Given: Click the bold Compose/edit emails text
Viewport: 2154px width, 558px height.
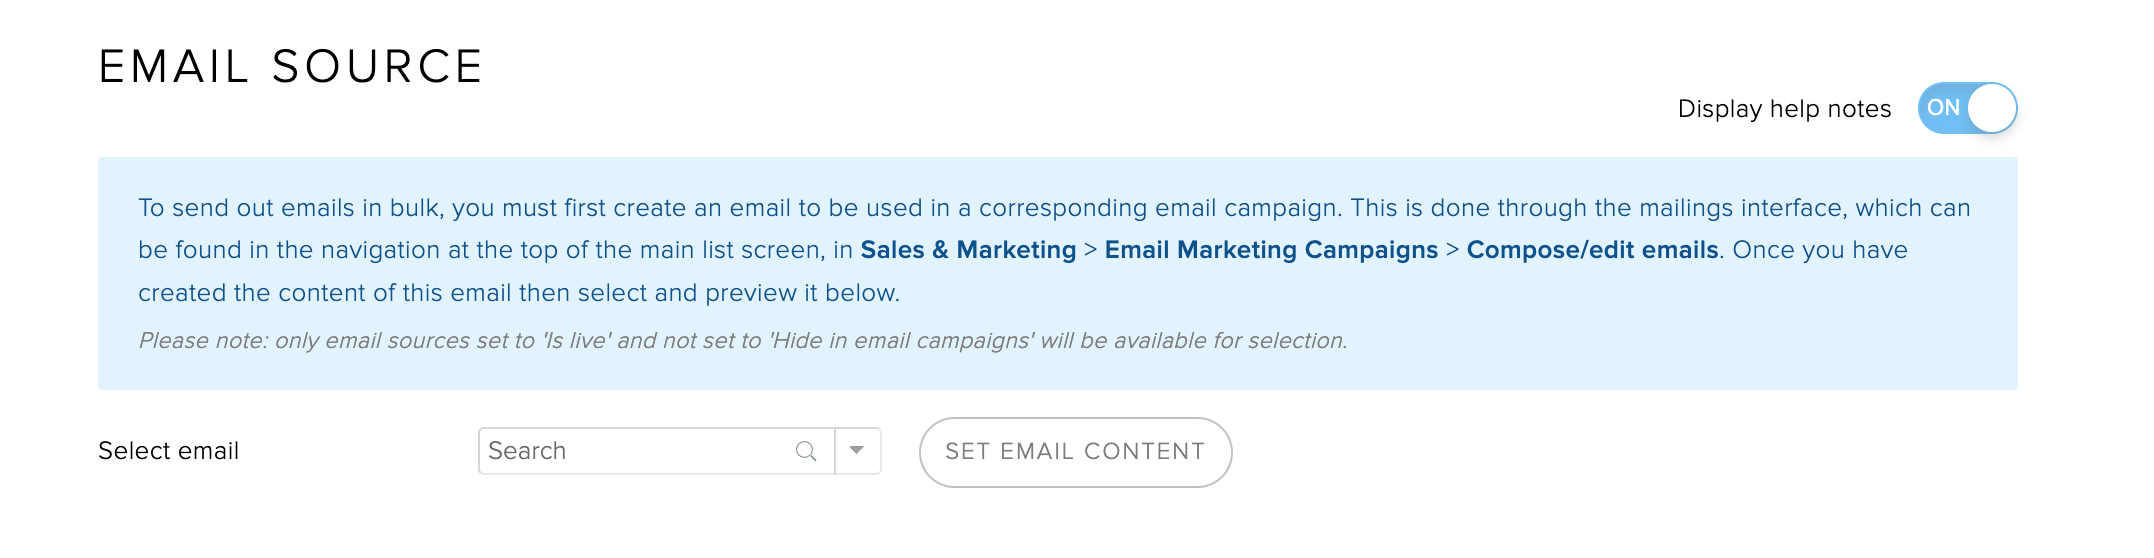Looking at the screenshot, I should [1592, 250].
